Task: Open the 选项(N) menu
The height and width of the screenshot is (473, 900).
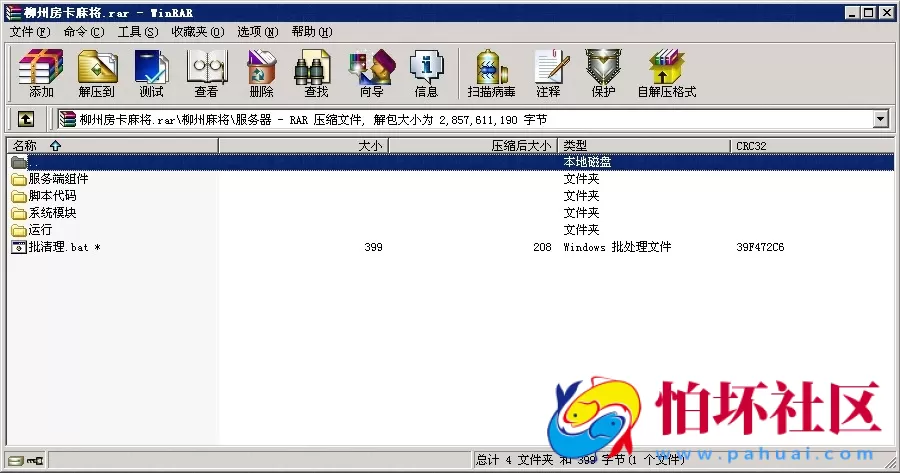Action: coord(258,32)
